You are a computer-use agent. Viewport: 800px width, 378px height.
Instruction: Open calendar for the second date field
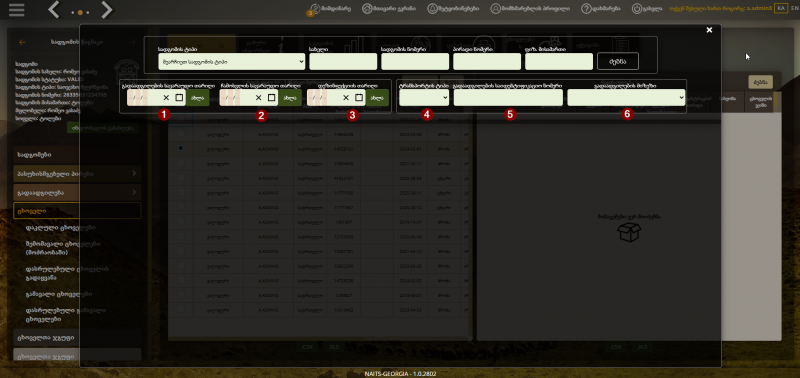(x=271, y=97)
